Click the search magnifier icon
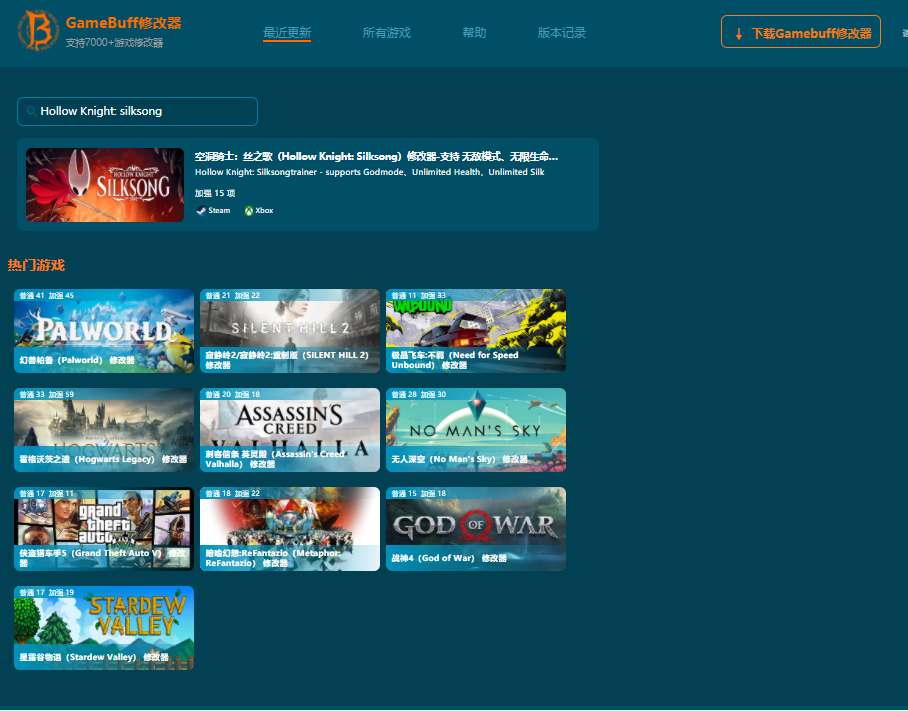The image size is (908, 711). pyautogui.click(x=31, y=111)
